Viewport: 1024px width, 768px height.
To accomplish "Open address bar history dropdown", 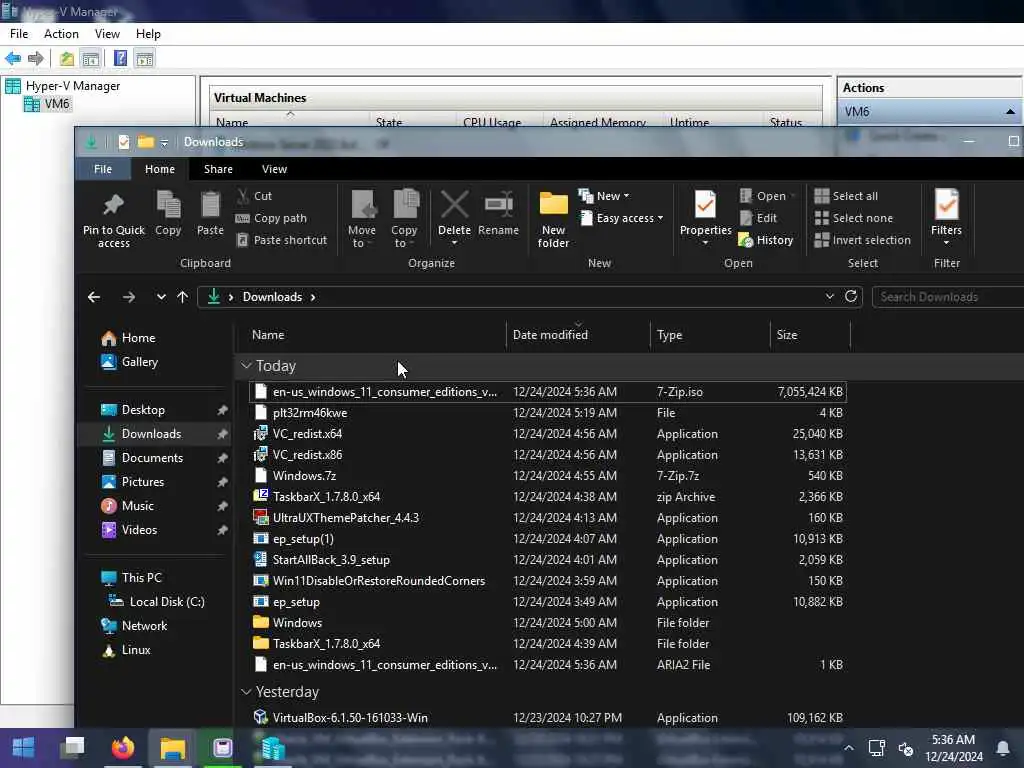I will pos(829,296).
